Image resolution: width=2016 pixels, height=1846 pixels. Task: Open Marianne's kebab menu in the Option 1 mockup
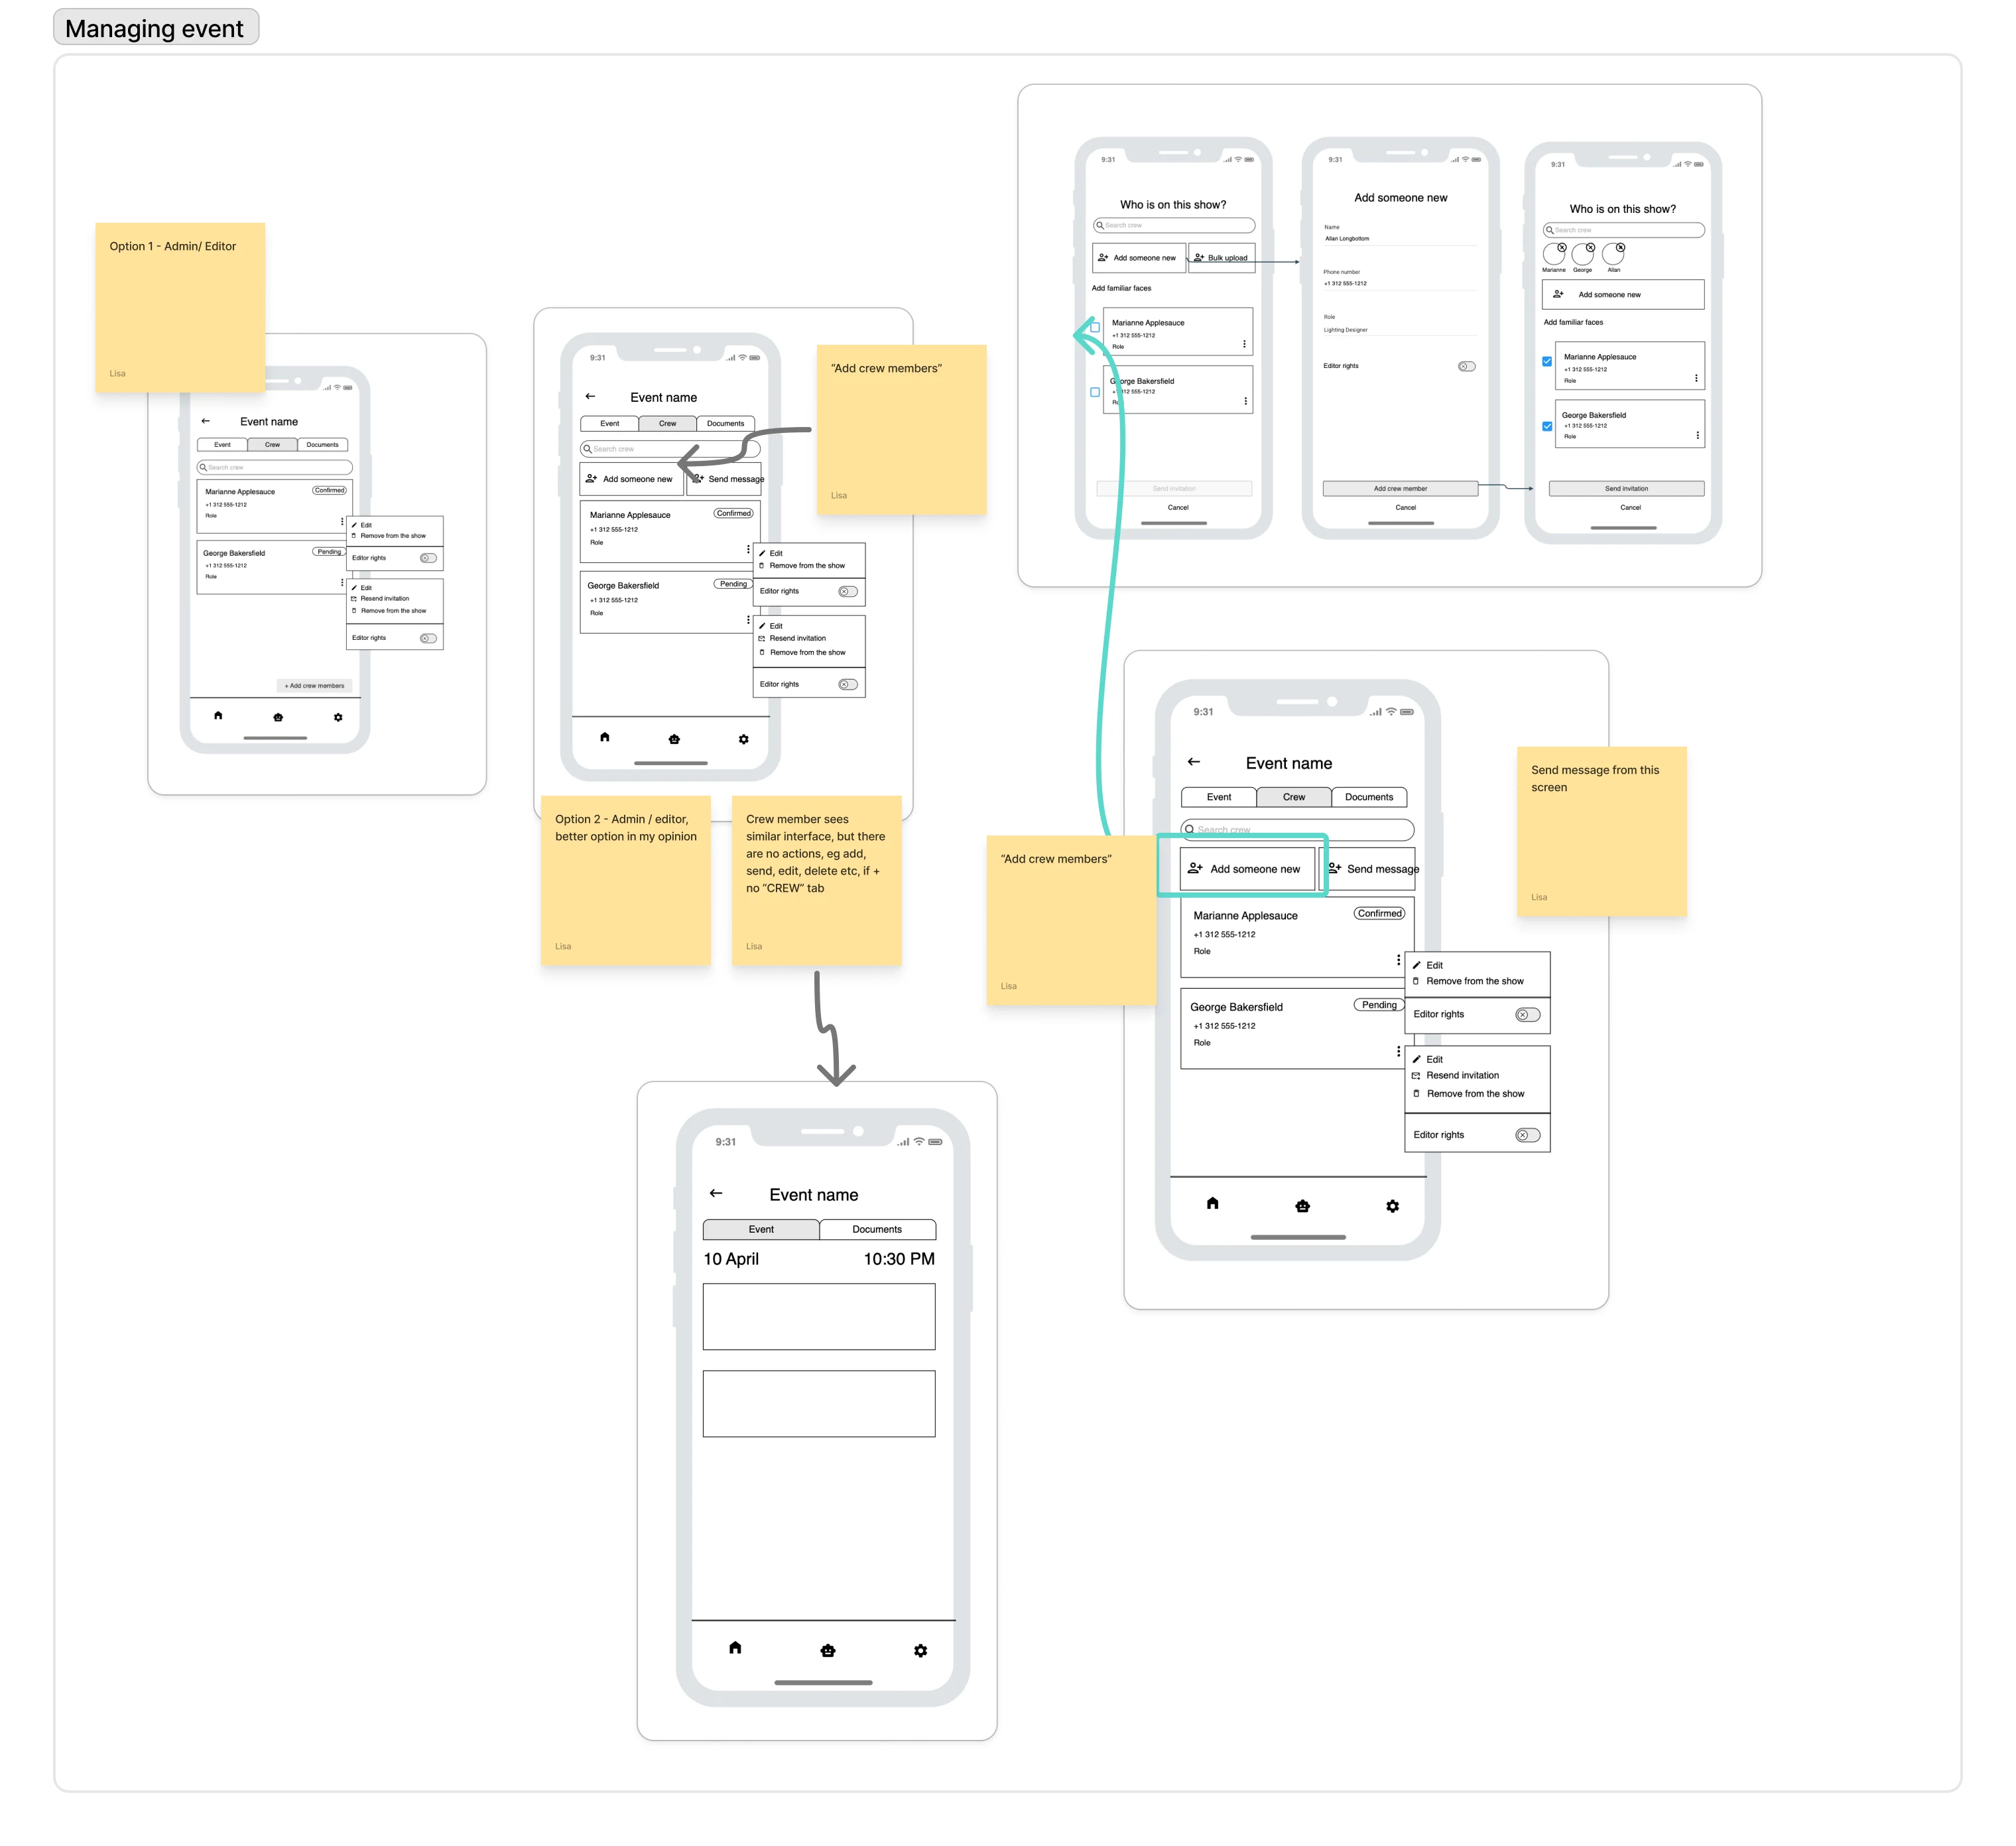(x=342, y=521)
